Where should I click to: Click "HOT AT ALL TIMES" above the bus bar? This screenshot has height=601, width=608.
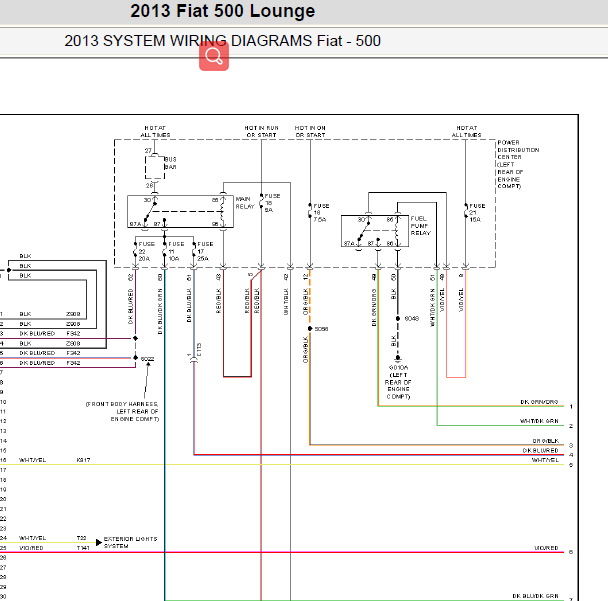click(x=155, y=131)
